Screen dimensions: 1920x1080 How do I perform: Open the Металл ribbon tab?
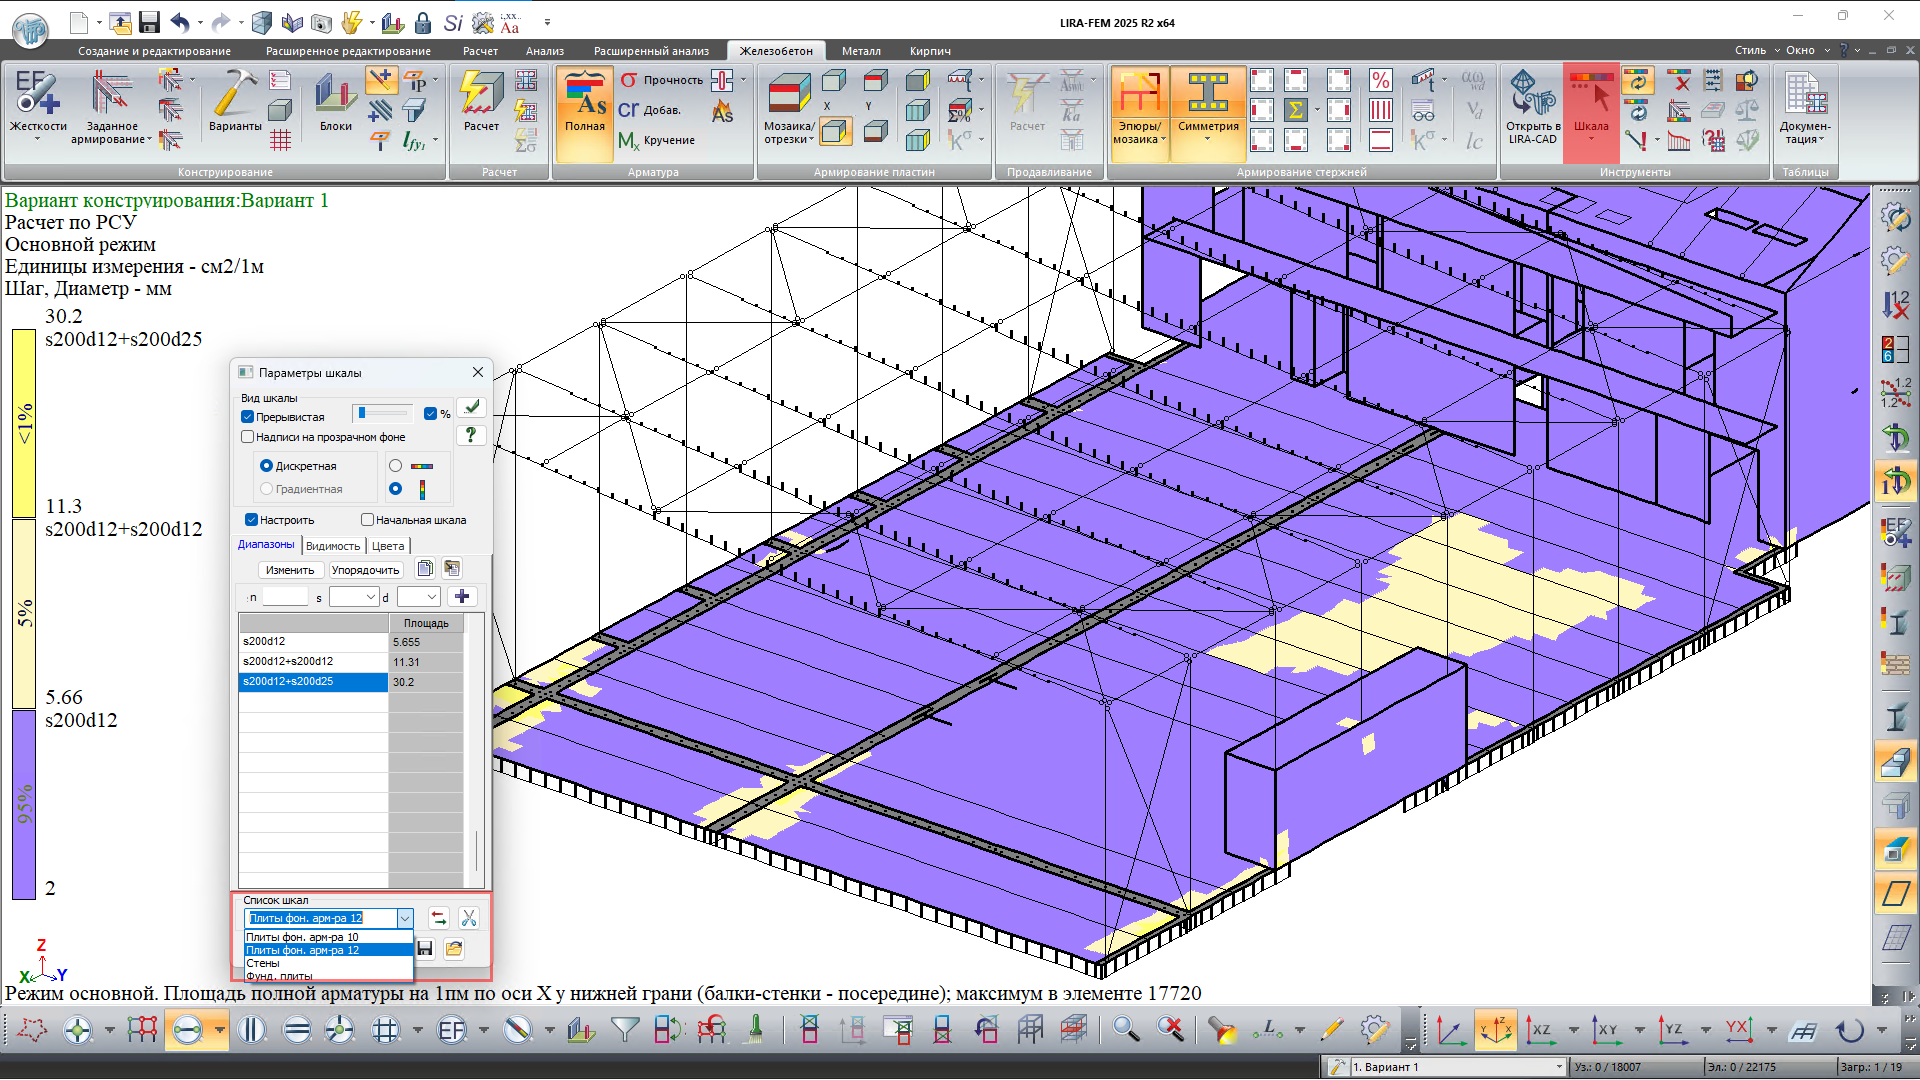[x=860, y=51]
